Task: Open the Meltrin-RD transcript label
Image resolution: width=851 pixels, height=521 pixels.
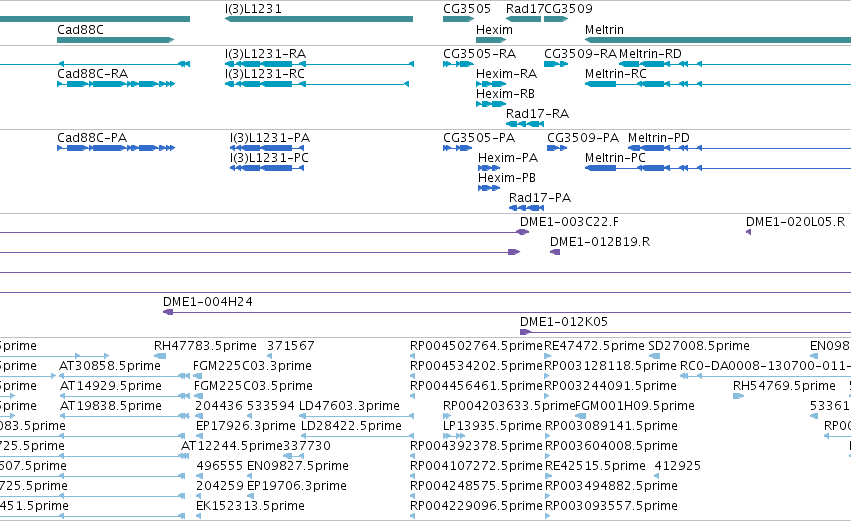Action: click(650, 54)
